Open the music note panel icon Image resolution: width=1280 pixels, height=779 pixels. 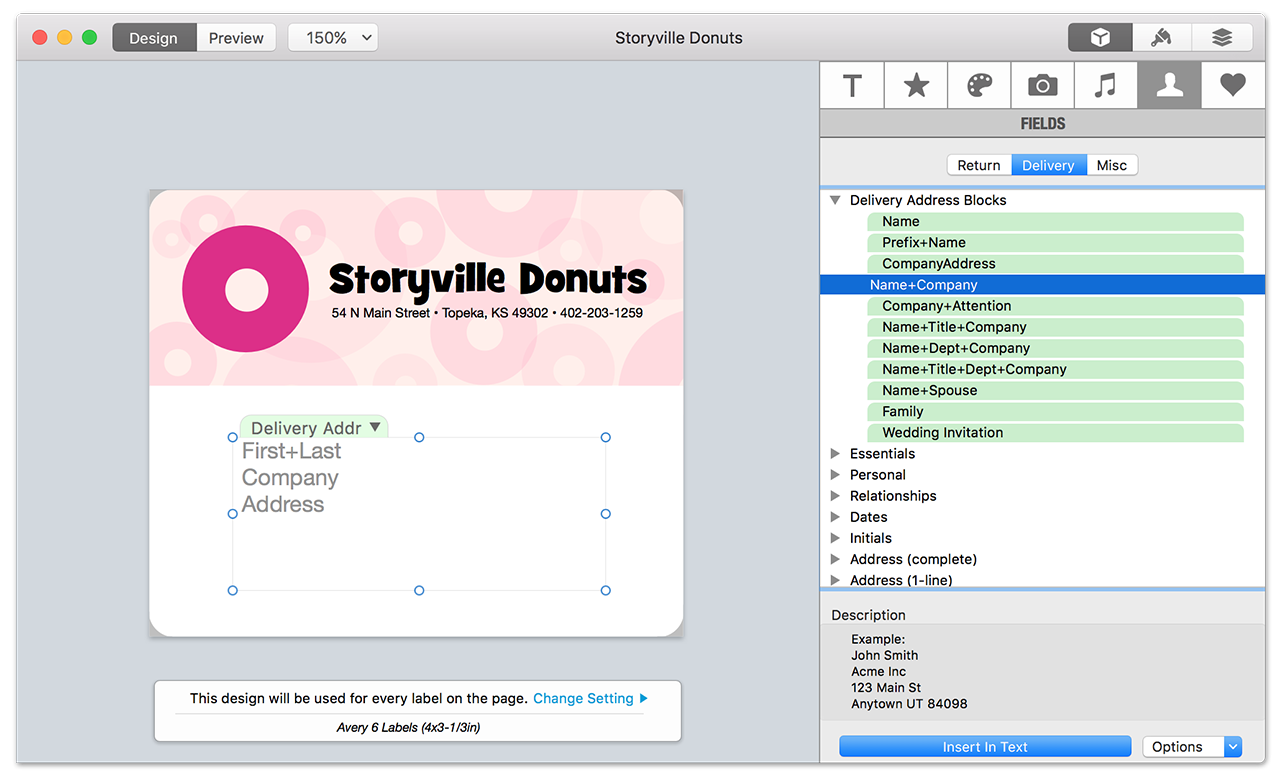pos(1106,86)
